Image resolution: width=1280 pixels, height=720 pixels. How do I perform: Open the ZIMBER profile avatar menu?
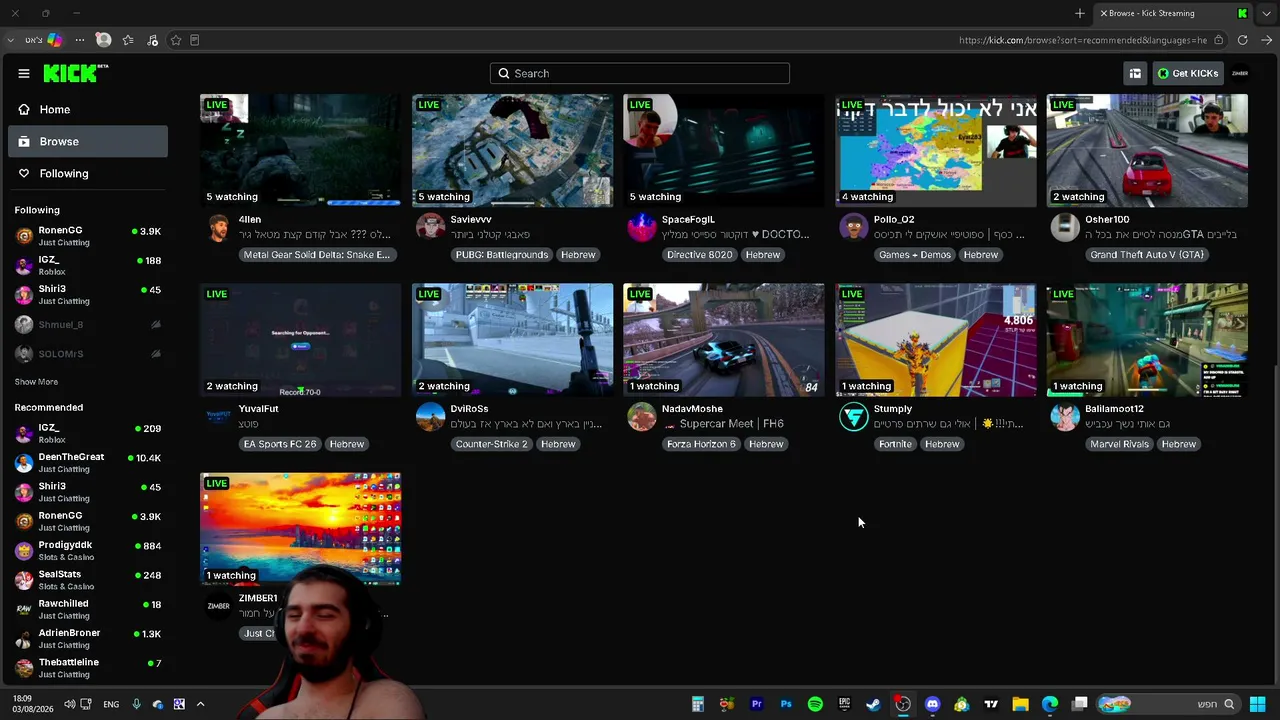pos(1240,73)
